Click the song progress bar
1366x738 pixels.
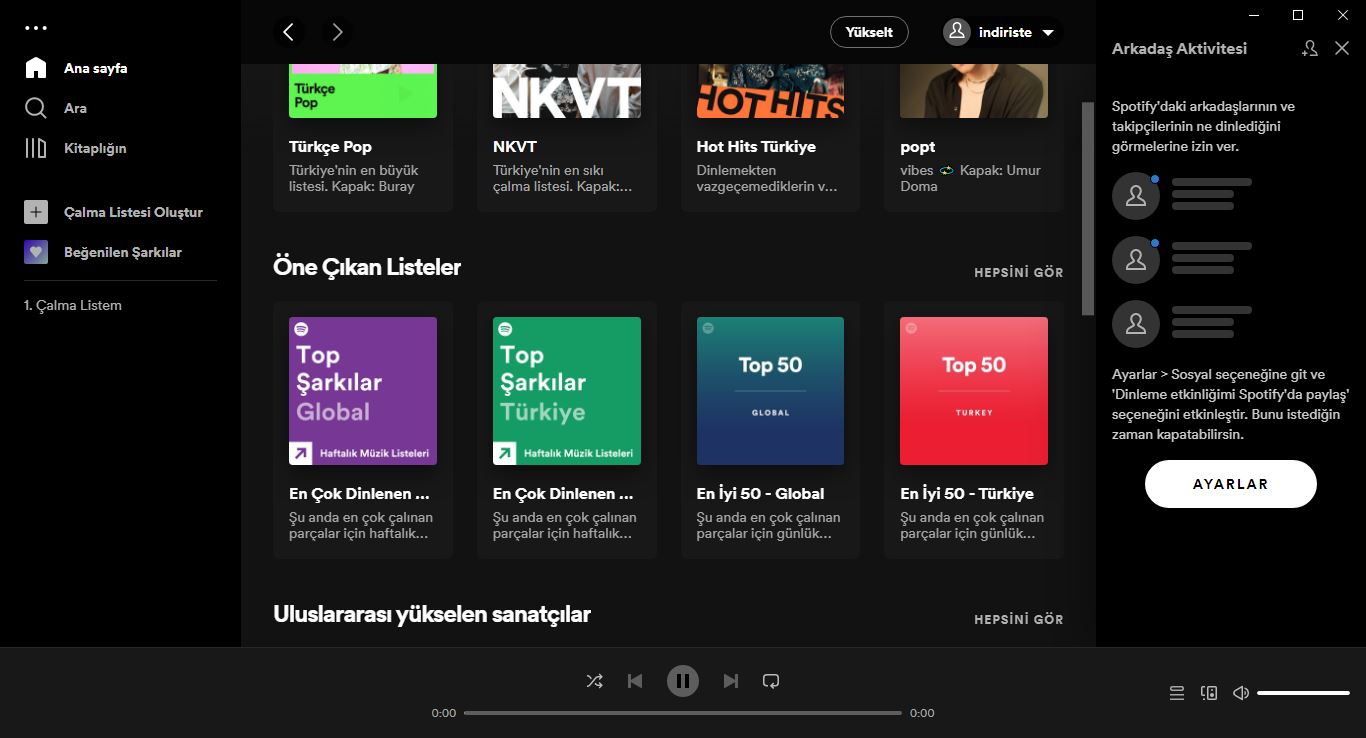pos(683,713)
